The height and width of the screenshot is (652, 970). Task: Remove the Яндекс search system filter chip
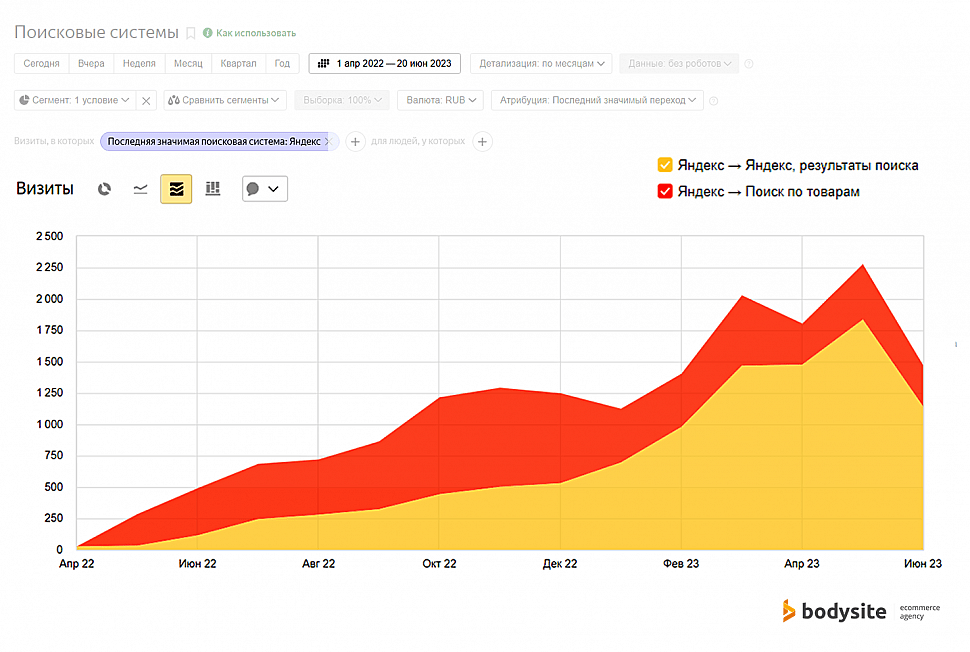pos(329,142)
